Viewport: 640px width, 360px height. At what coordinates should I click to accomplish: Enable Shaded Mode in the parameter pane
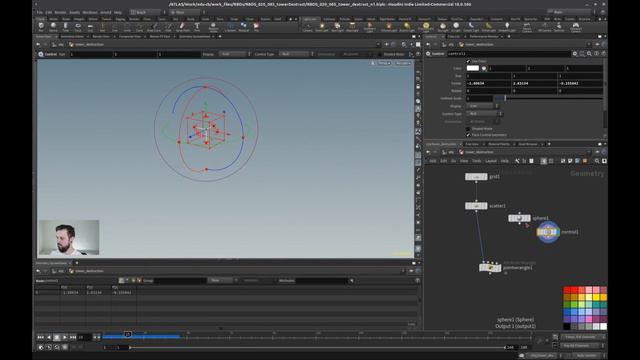click(x=468, y=129)
